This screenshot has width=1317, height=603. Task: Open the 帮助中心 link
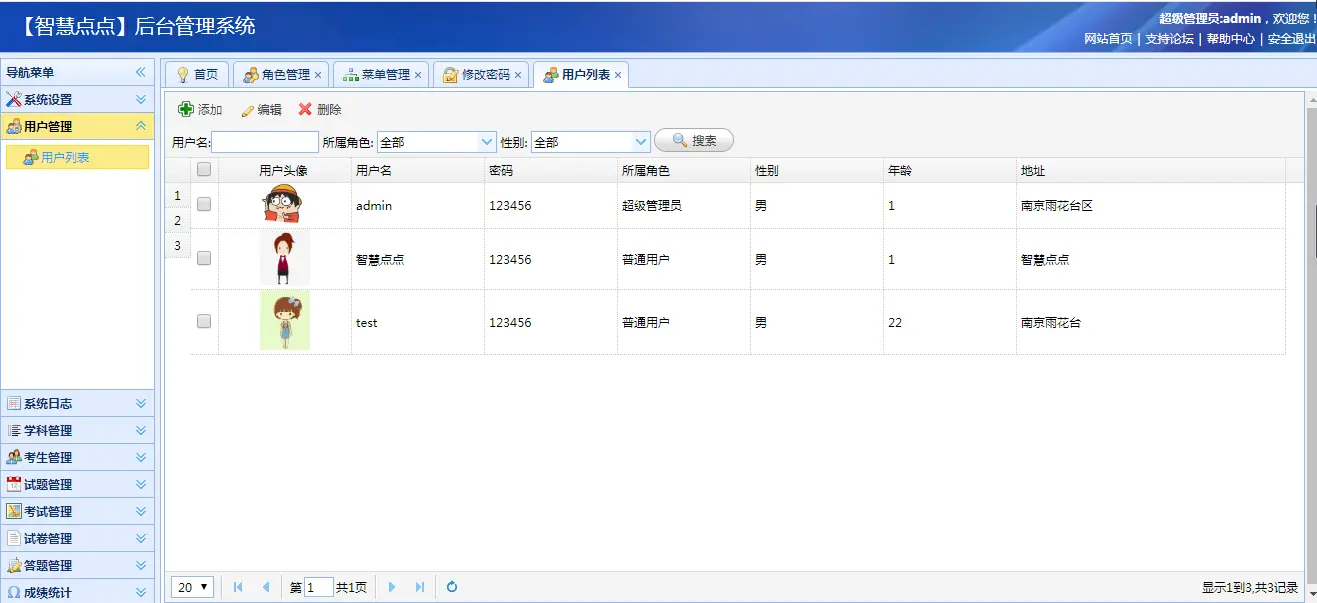1230,39
